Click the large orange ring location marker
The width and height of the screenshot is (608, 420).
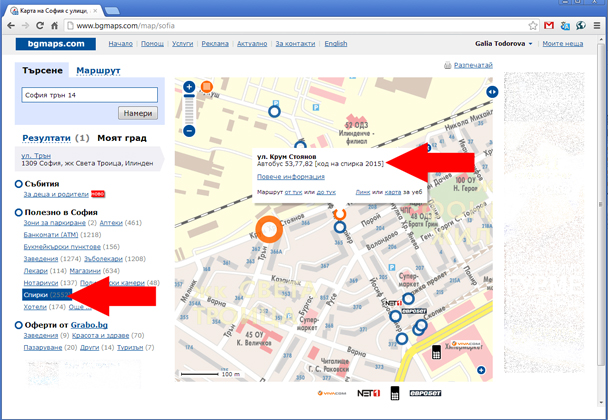point(269,229)
